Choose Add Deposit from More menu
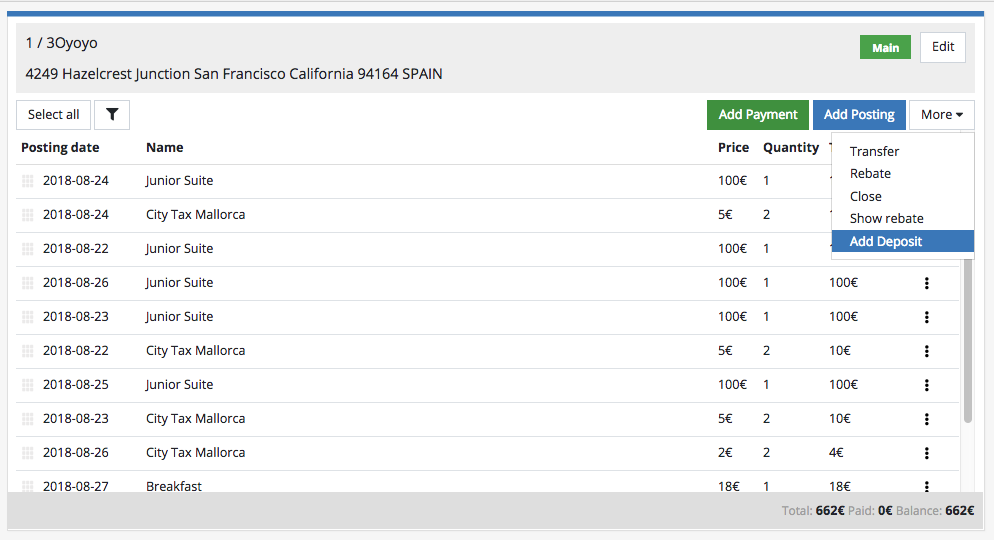This screenshot has height=540, width=994. click(x=886, y=241)
